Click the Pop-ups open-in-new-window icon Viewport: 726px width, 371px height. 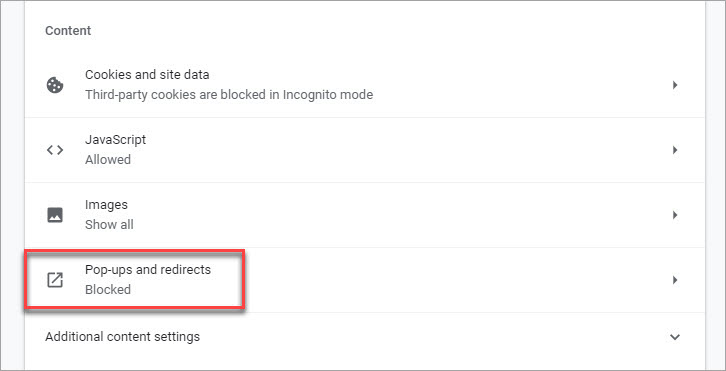coord(55,280)
